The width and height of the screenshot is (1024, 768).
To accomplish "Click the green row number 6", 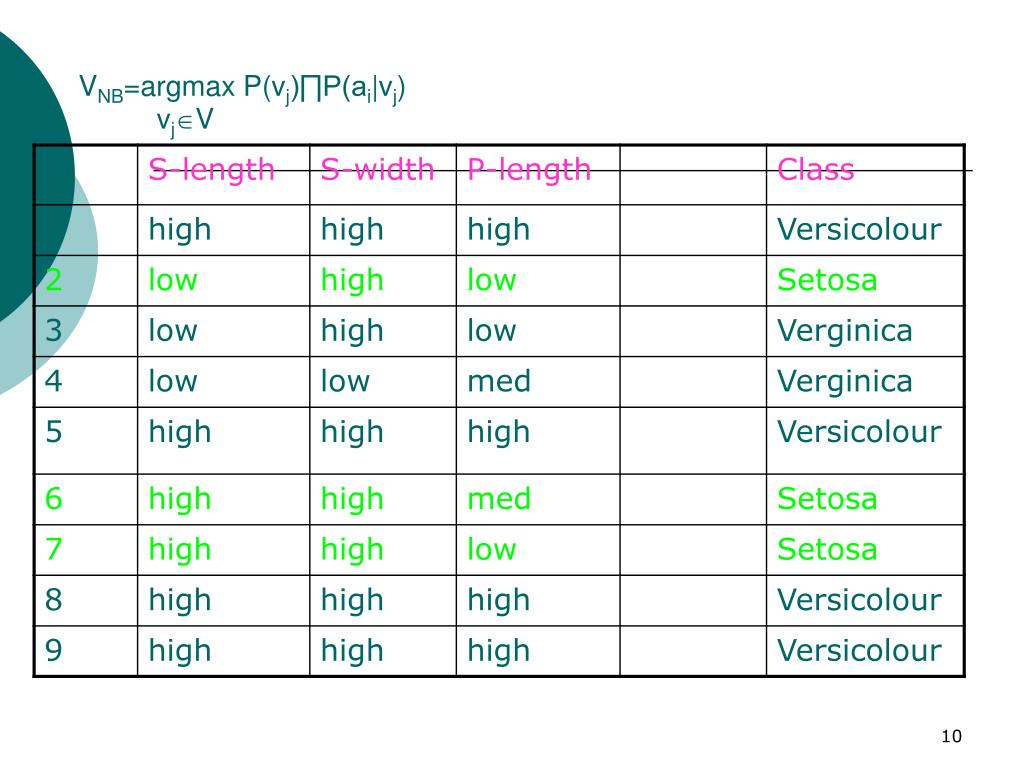I will pyautogui.click(x=54, y=499).
